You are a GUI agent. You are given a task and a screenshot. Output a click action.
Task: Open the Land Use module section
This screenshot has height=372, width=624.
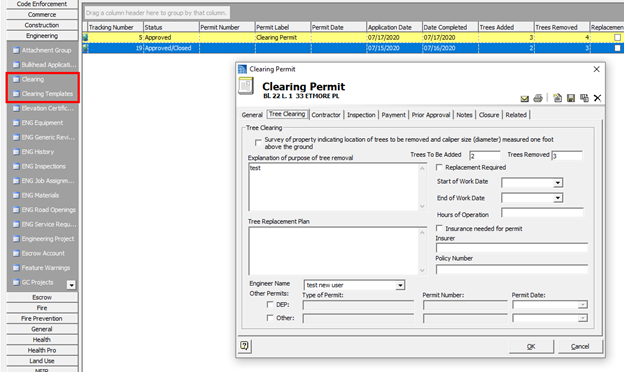click(42, 361)
